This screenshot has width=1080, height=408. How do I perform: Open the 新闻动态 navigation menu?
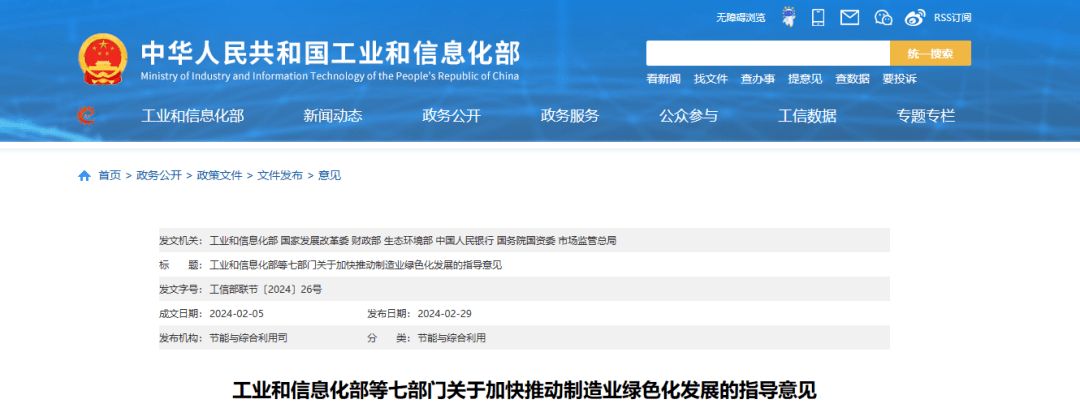(333, 116)
